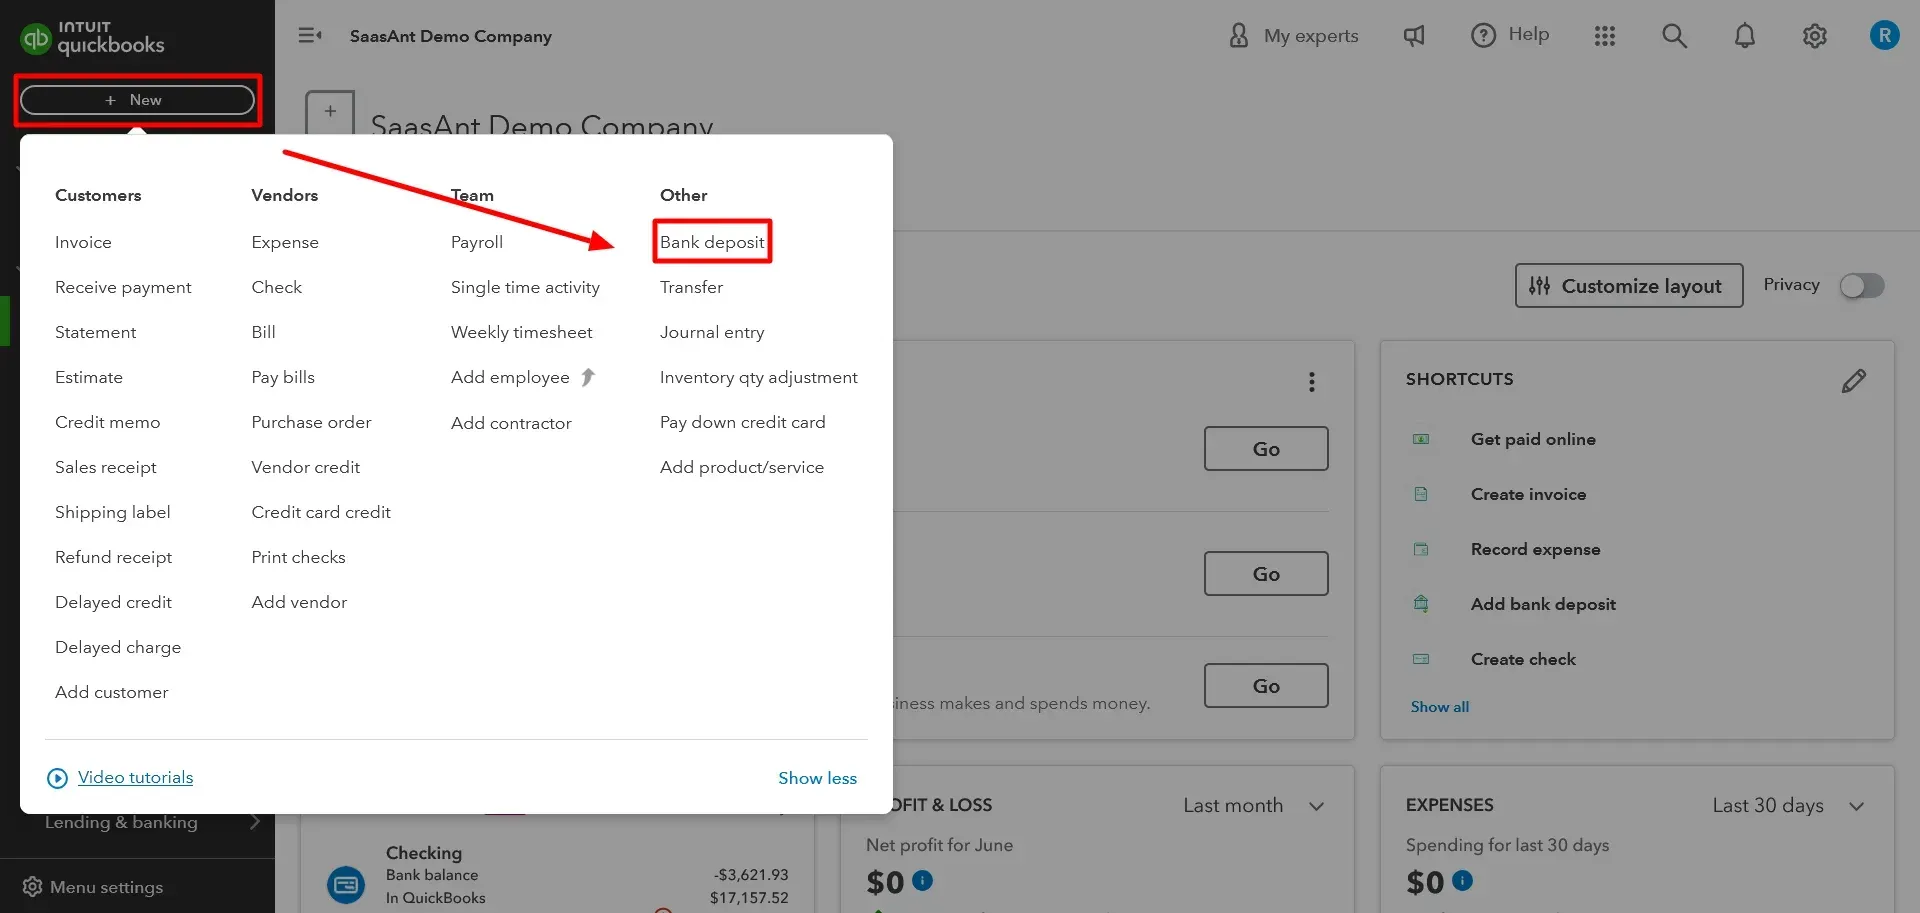1920x913 pixels.
Task: Choose Add customer under Customers
Action: (111, 692)
